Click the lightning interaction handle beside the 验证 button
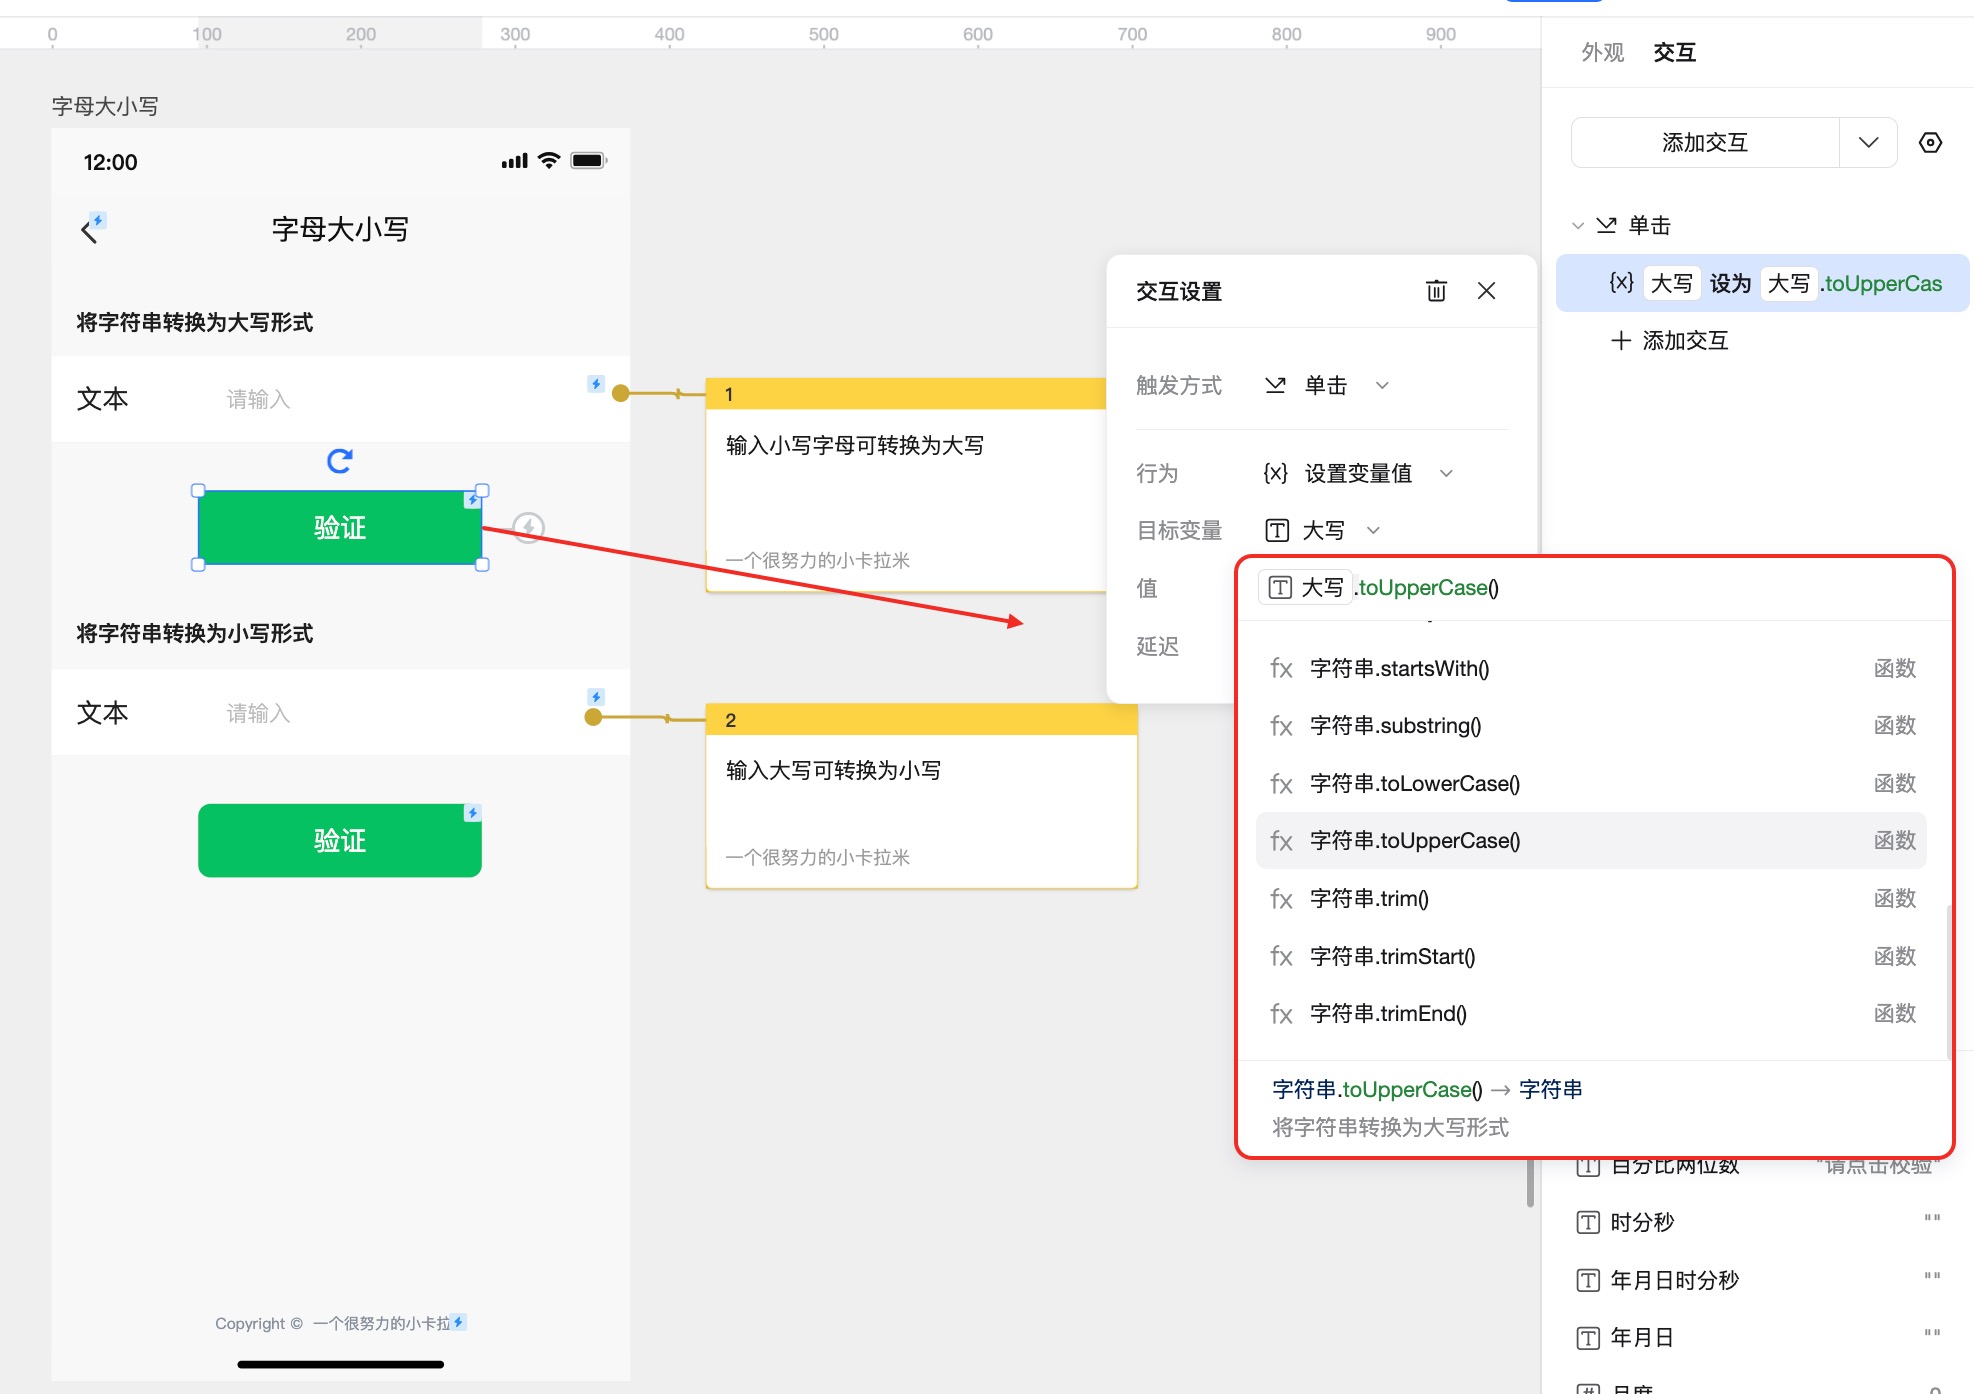 pyautogui.click(x=528, y=527)
